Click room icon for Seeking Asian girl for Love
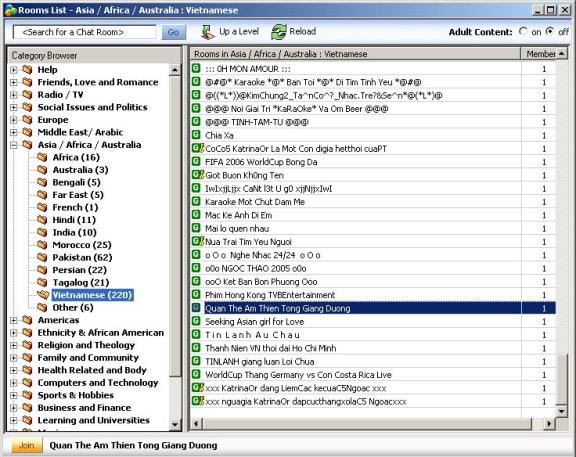576x457 pixels. tap(196, 321)
